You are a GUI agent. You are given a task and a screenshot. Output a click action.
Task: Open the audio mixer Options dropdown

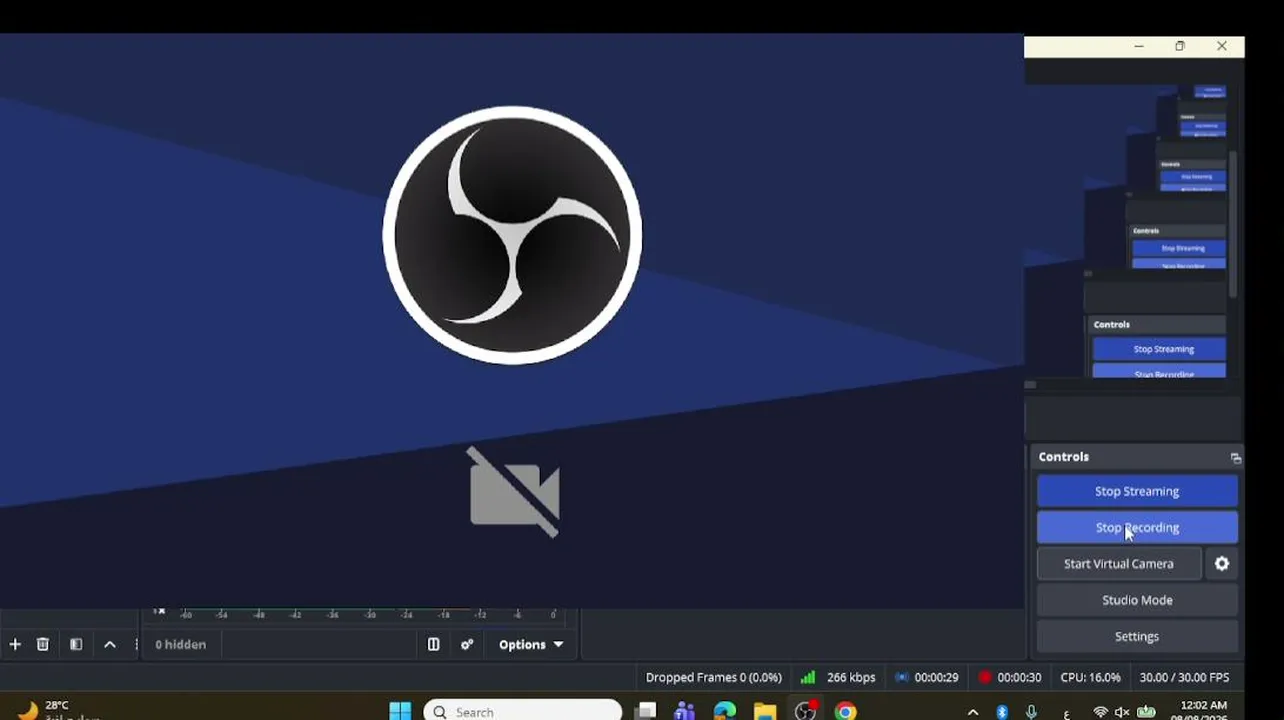pyautogui.click(x=531, y=645)
